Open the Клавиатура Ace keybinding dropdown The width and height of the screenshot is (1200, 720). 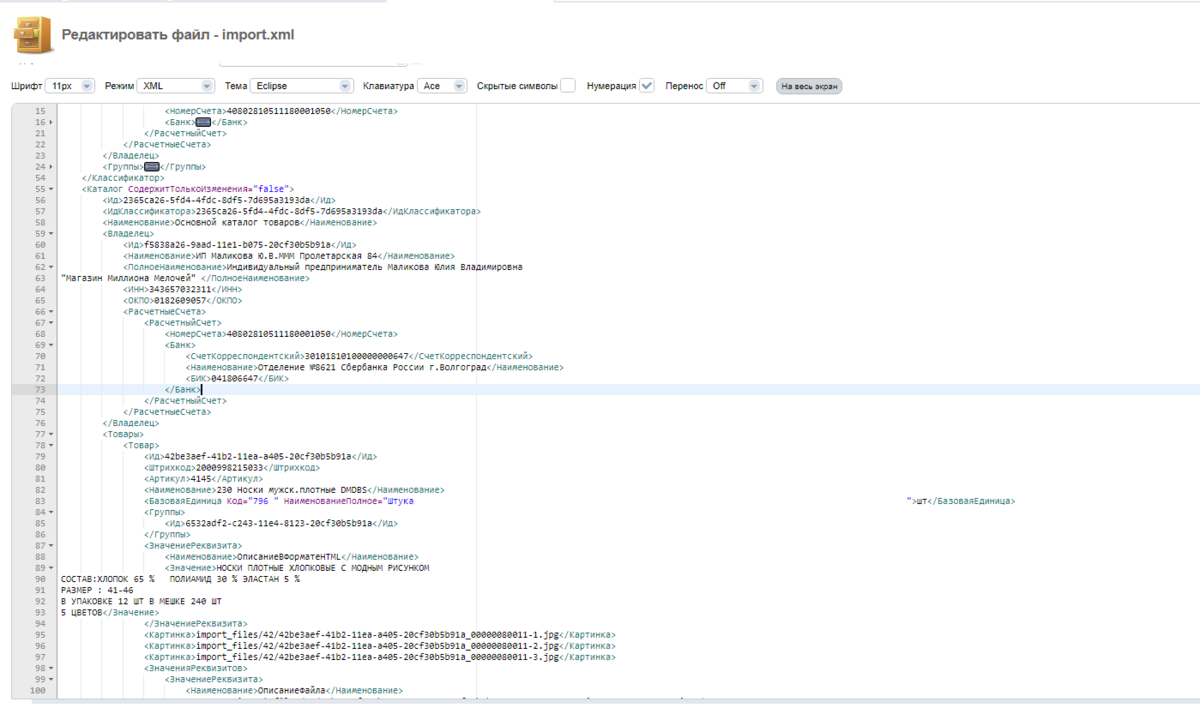click(x=442, y=86)
